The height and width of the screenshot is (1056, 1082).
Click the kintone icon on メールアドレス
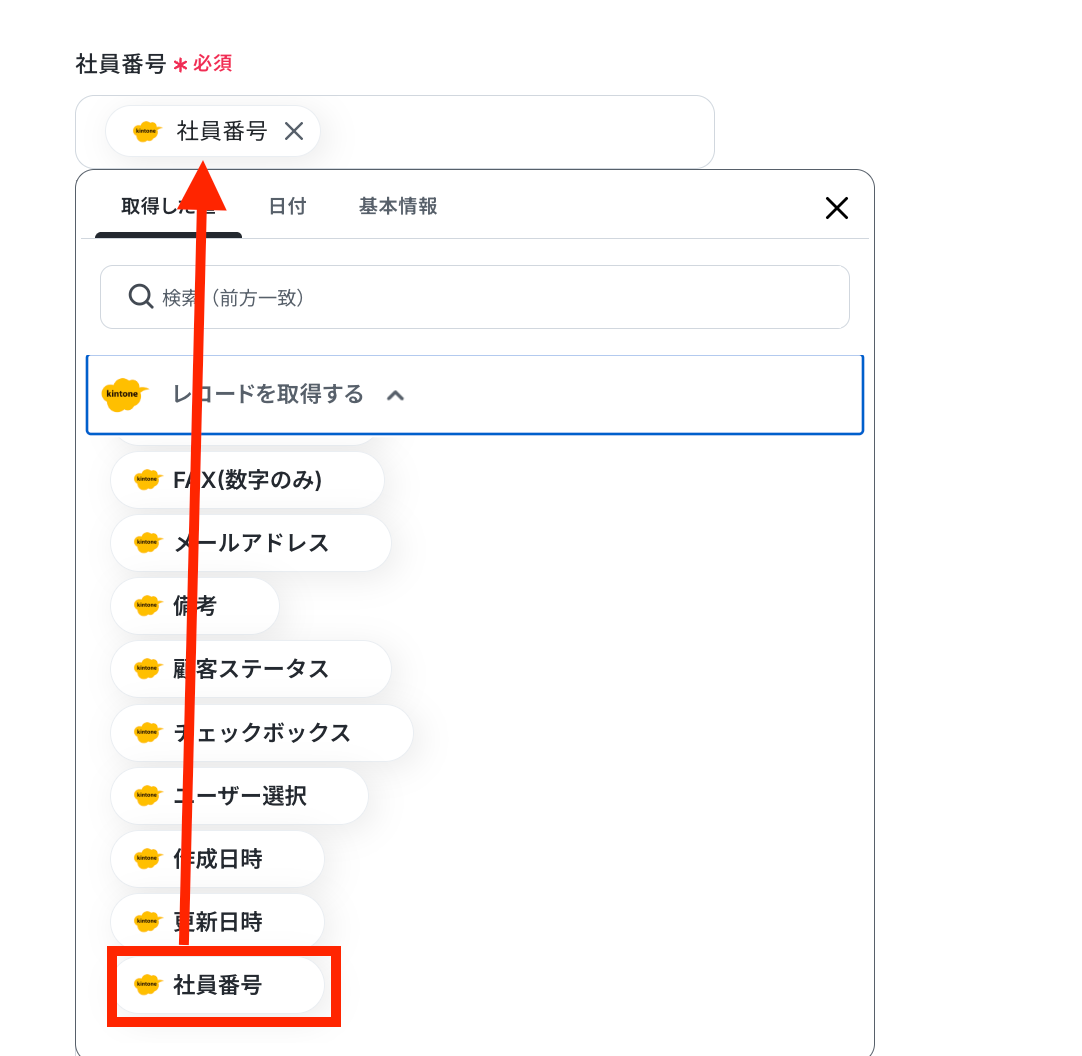[147, 542]
